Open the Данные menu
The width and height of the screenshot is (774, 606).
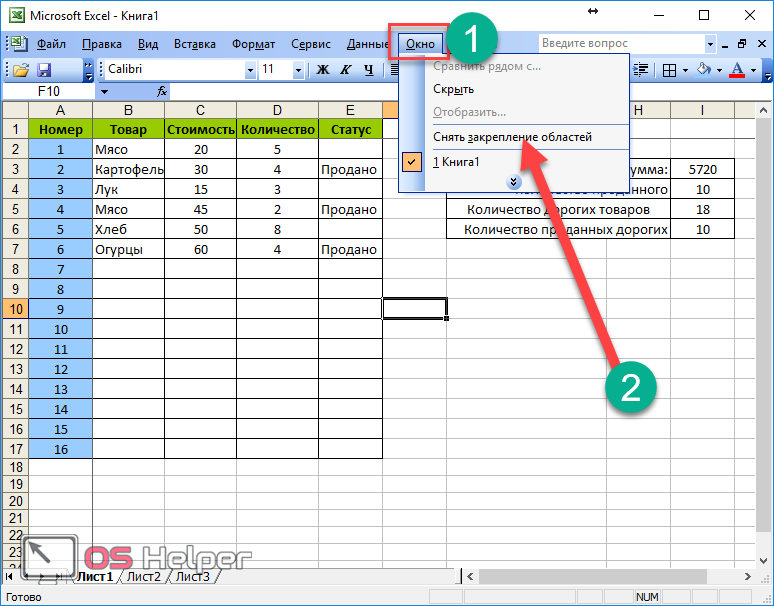pyautogui.click(x=368, y=44)
